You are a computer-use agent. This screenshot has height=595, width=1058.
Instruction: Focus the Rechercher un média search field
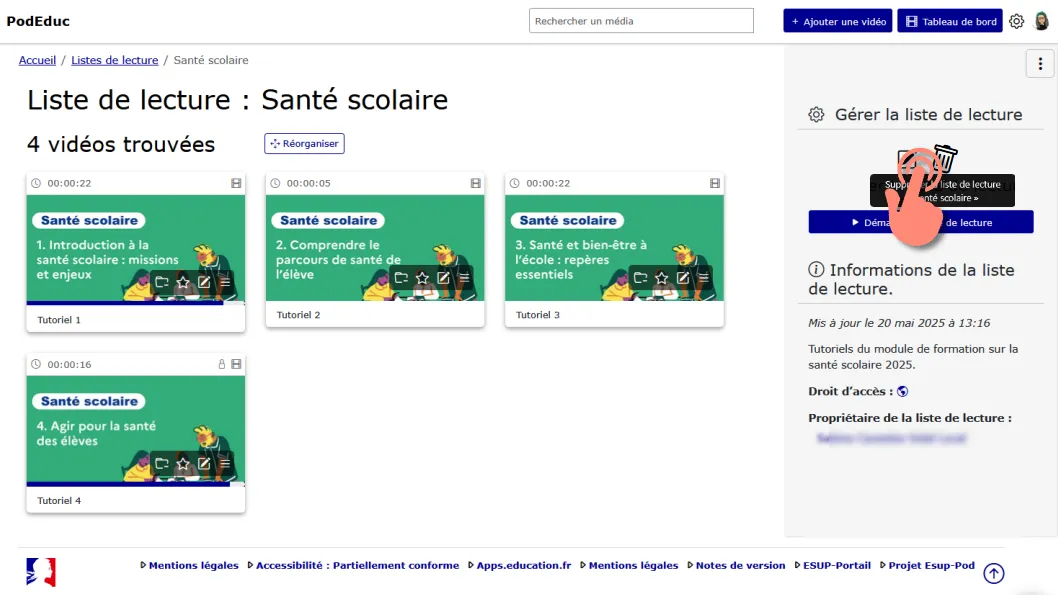pyautogui.click(x=641, y=21)
